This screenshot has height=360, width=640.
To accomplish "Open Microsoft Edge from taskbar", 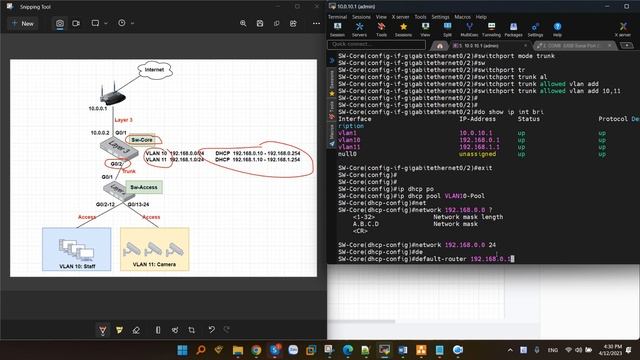I will 348,350.
